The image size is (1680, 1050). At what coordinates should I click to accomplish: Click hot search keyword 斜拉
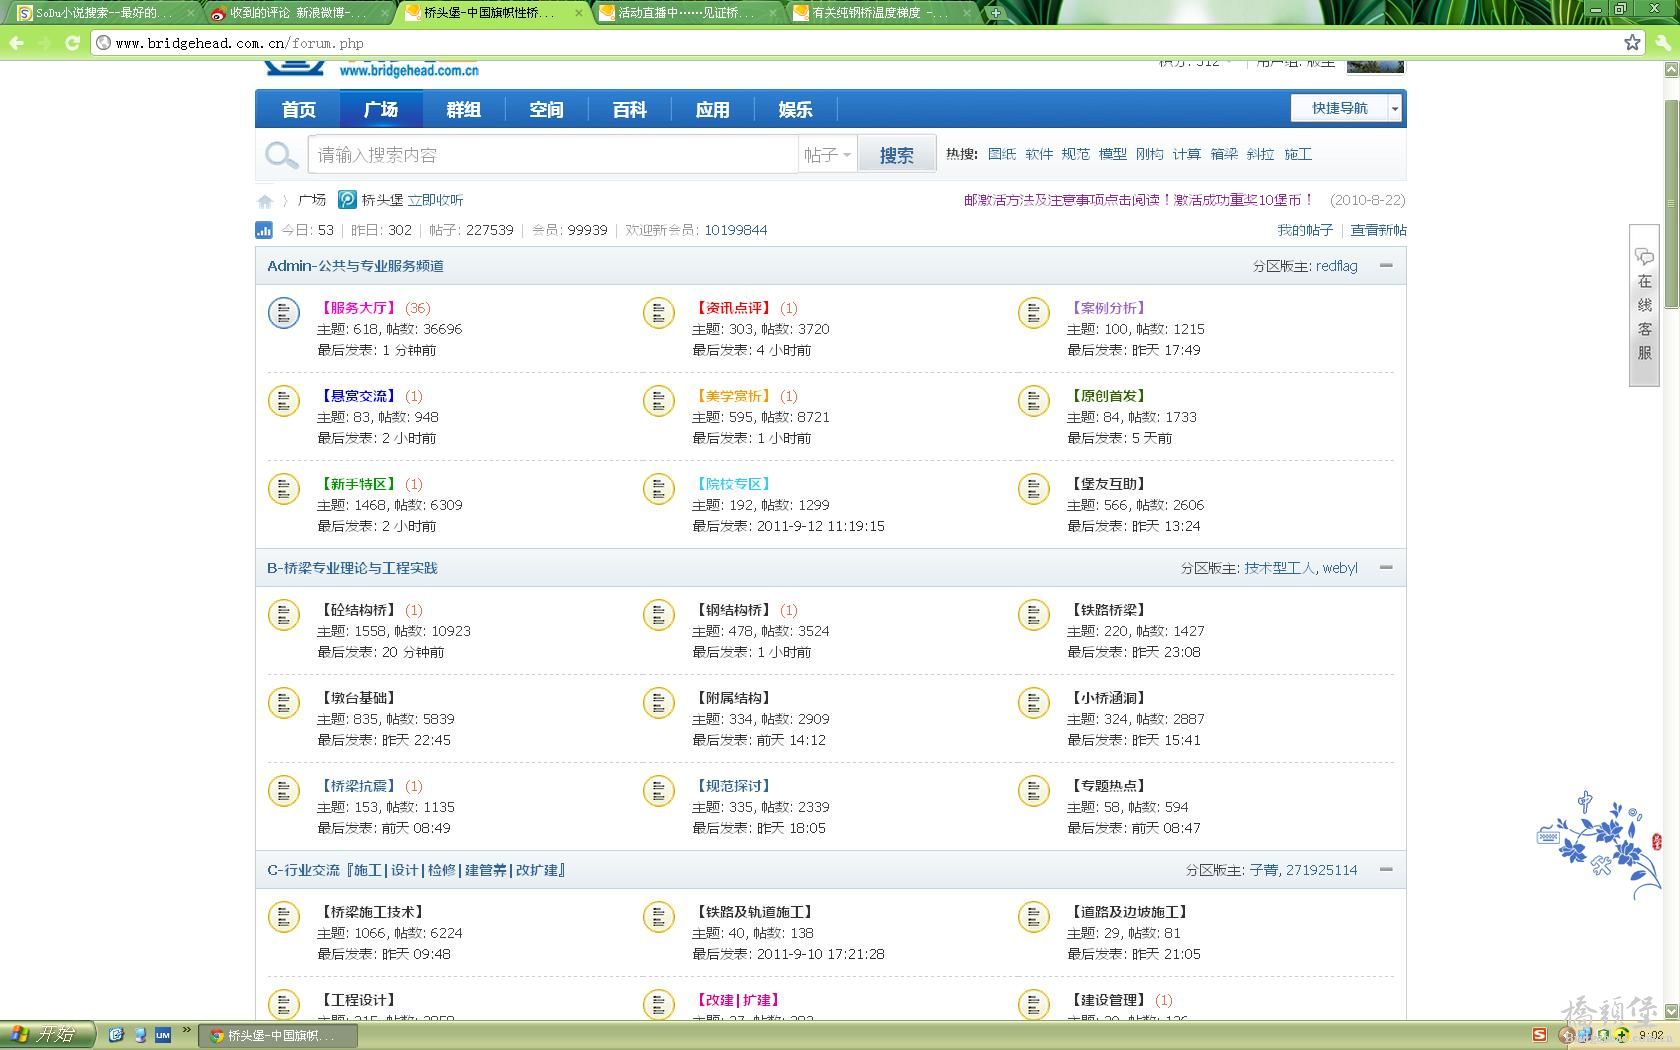pyautogui.click(x=1260, y=154)
